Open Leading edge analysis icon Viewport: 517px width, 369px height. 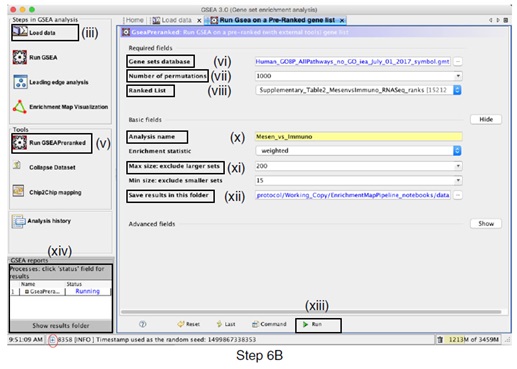click(20, 82)
